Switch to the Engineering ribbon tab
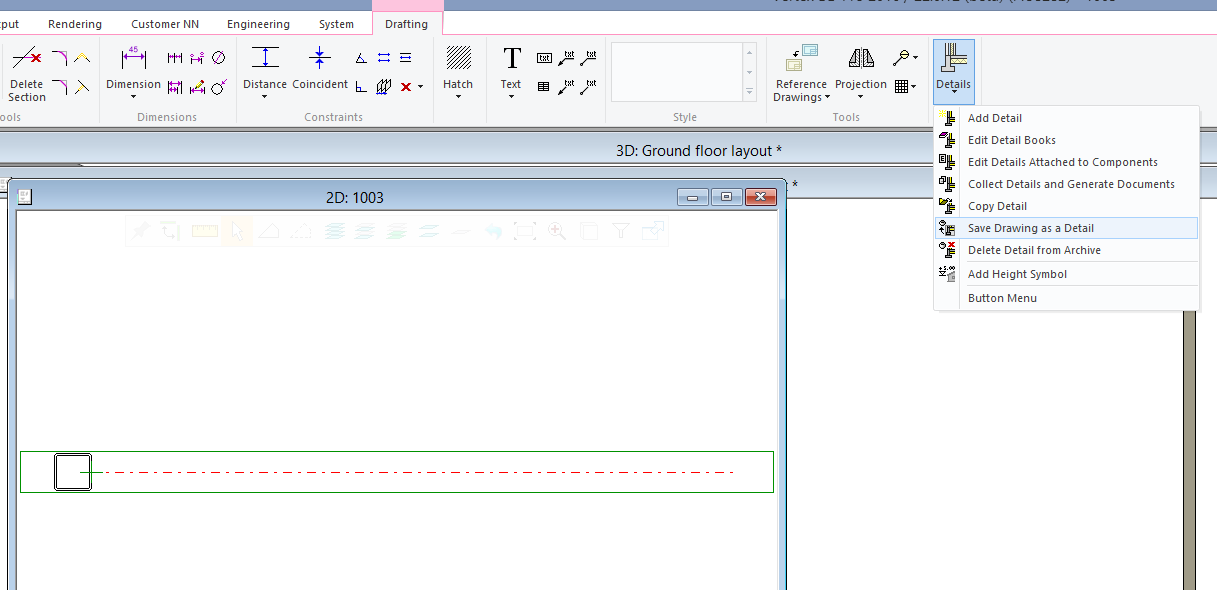 [258, 24]
